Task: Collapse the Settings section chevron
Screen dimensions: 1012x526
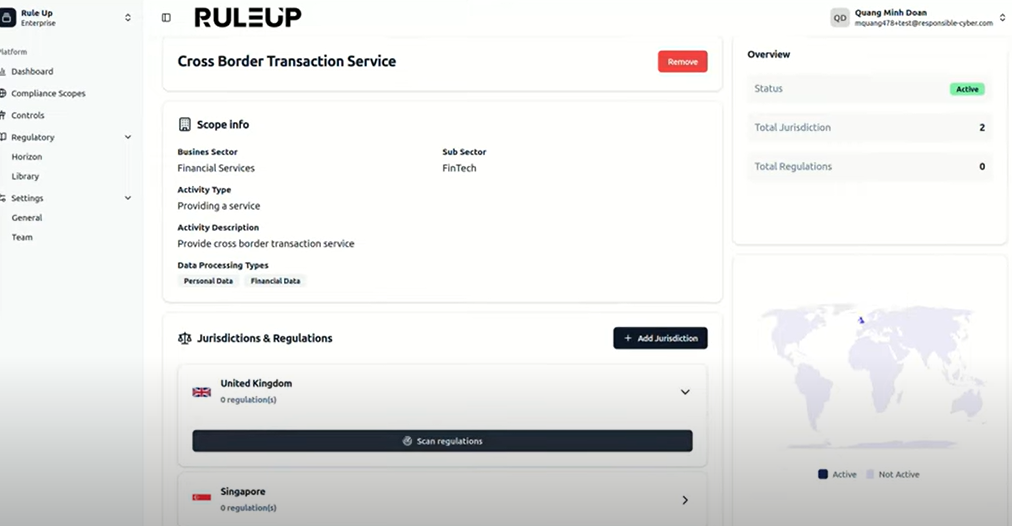Action: [128, 198]
